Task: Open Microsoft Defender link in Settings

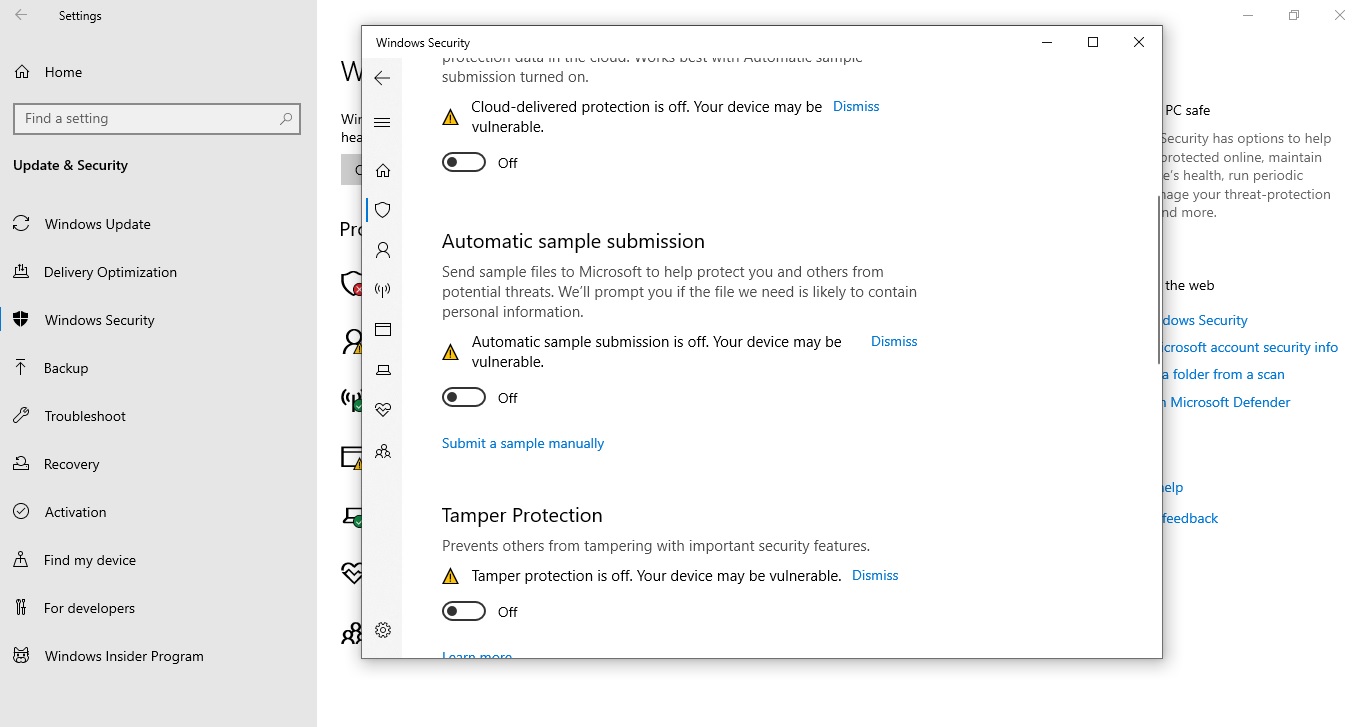Action: [1227, 402]
